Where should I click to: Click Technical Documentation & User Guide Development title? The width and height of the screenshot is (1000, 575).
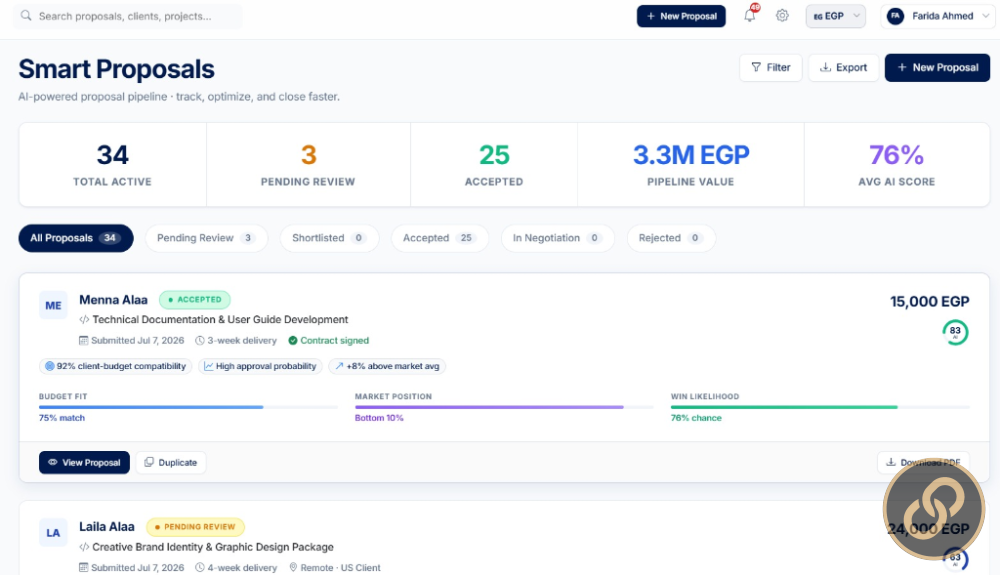220,319
